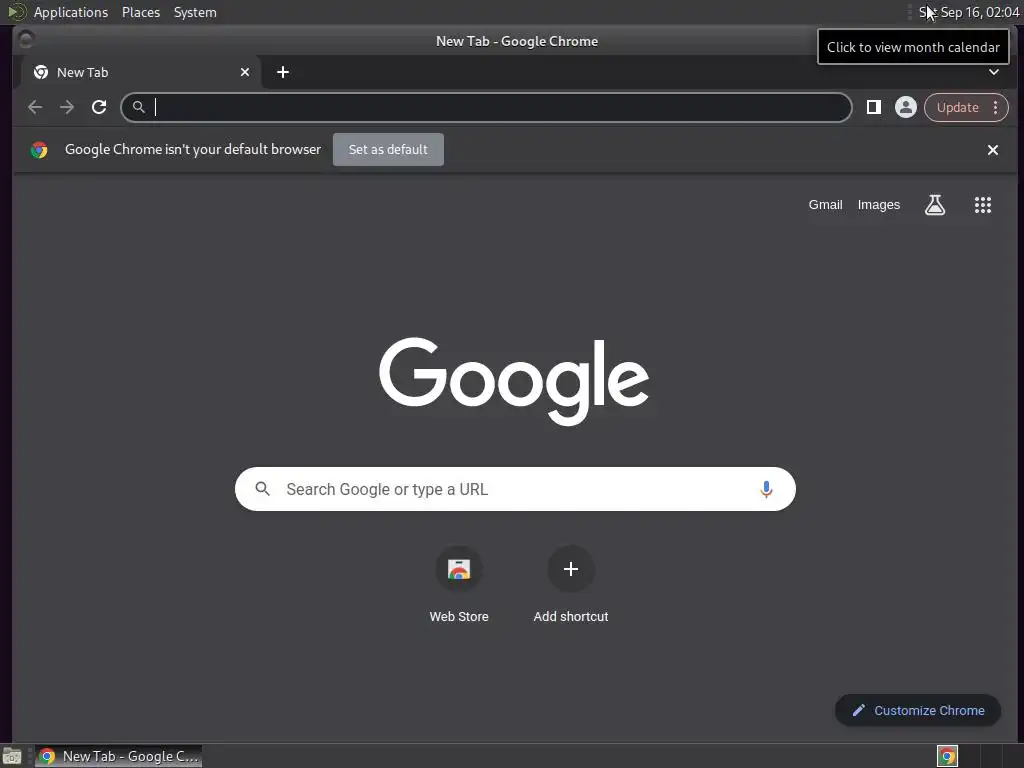Viewport: 1024px width, 768px height.
Task: Click search icon in Google search box
Action: (263, 488)
